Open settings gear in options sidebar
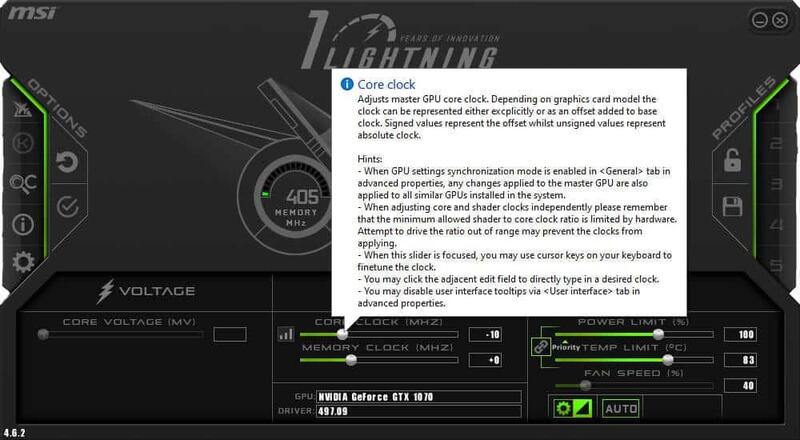800x440 pixels. click(x=23, y=262)
